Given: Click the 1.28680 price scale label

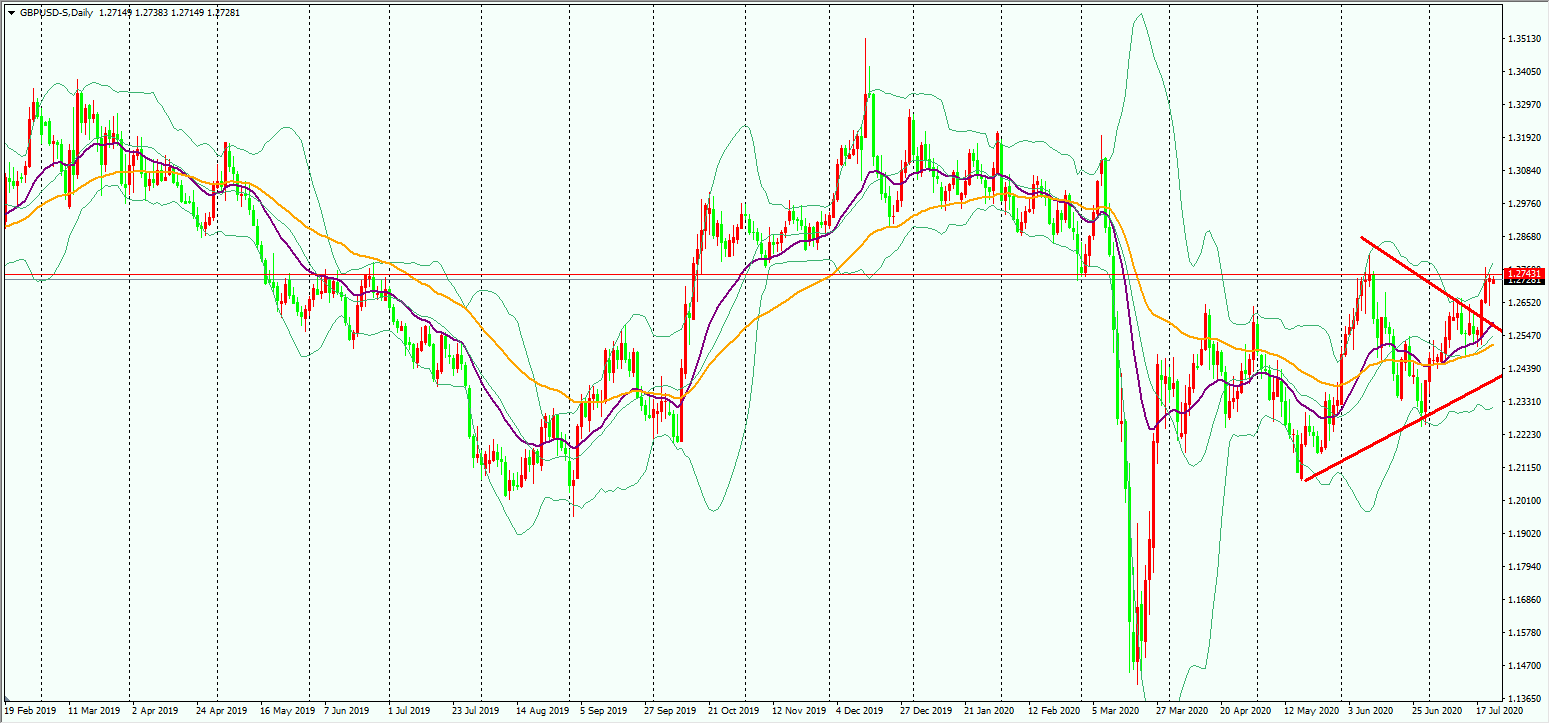Looking at the screenshot, I should [x=1523, y=237].
